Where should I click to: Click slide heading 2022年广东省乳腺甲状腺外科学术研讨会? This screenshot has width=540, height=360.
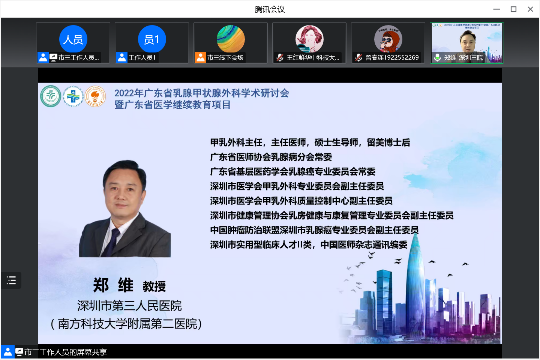pos(201,93)
